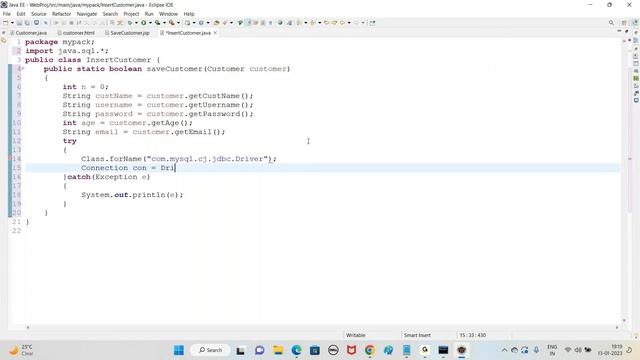Select the InsertCustomer.java editor tab
Viewport: 640px width, 360px height.
186,33
